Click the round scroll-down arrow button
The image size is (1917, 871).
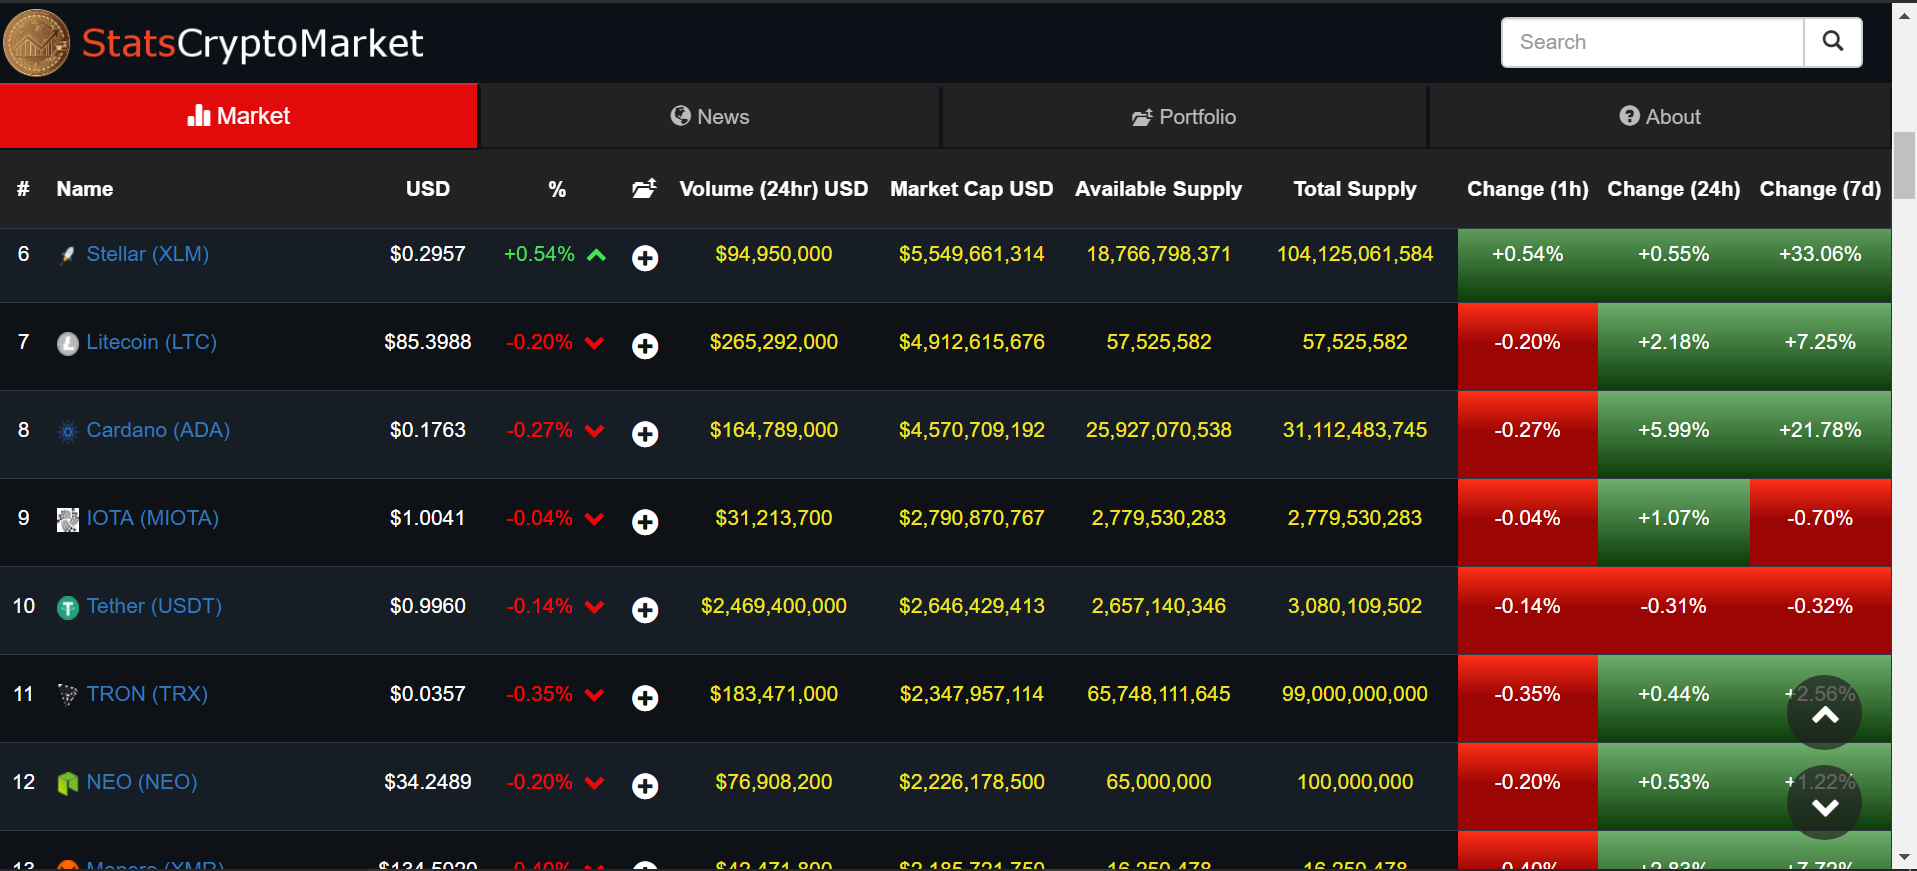pyautogui.click(x=1824, y=803)
